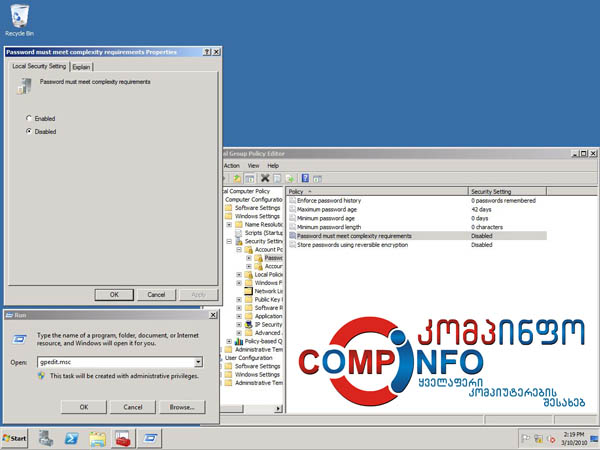The image size is (600, 450).
Task: Click Browse... in the Run dialog
Action: pos(182,407)
